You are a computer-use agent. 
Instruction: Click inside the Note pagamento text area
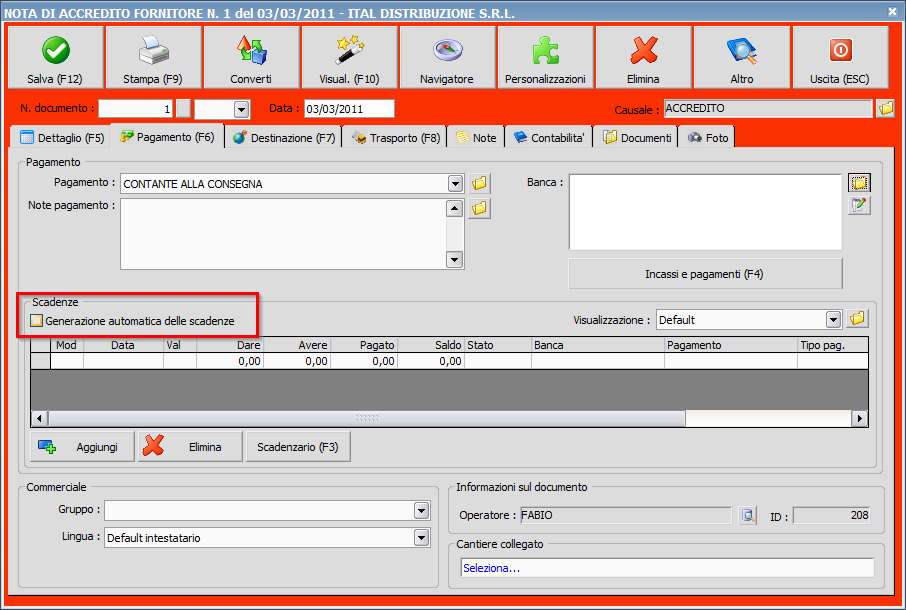[283, 234]
